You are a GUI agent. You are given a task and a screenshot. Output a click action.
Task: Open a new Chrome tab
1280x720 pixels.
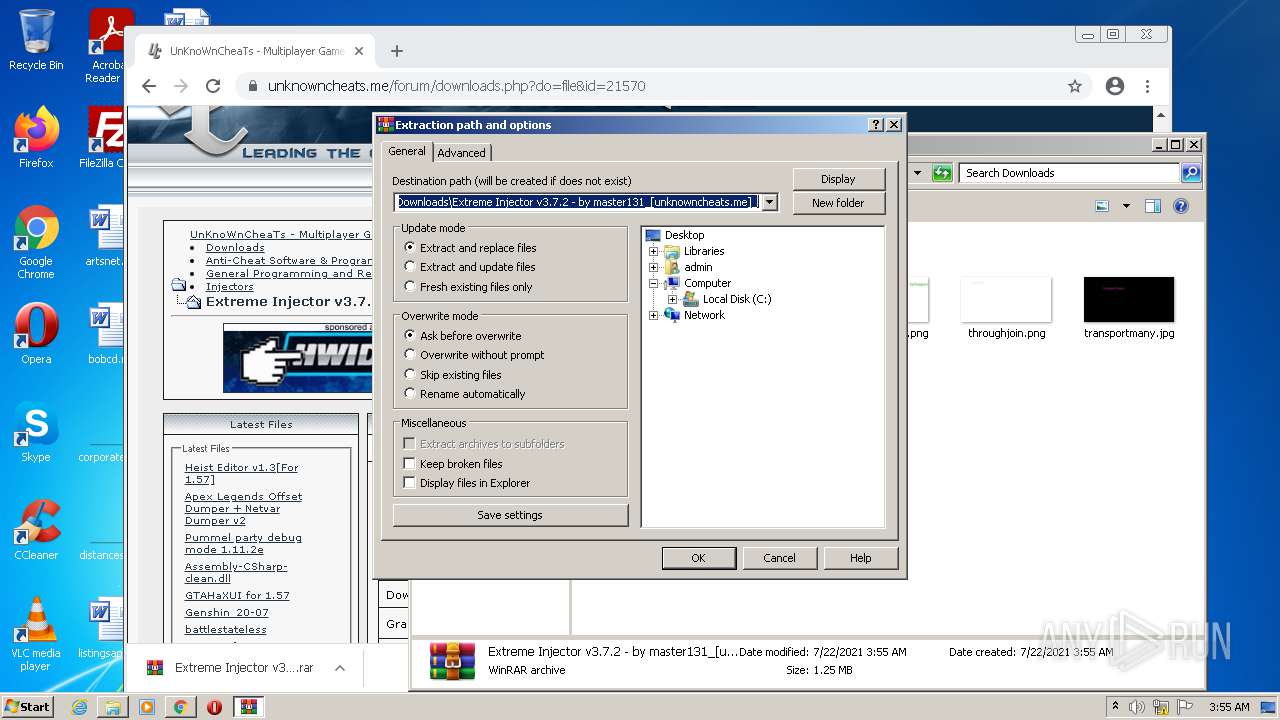pyautogui.click(x=397, y=51)
